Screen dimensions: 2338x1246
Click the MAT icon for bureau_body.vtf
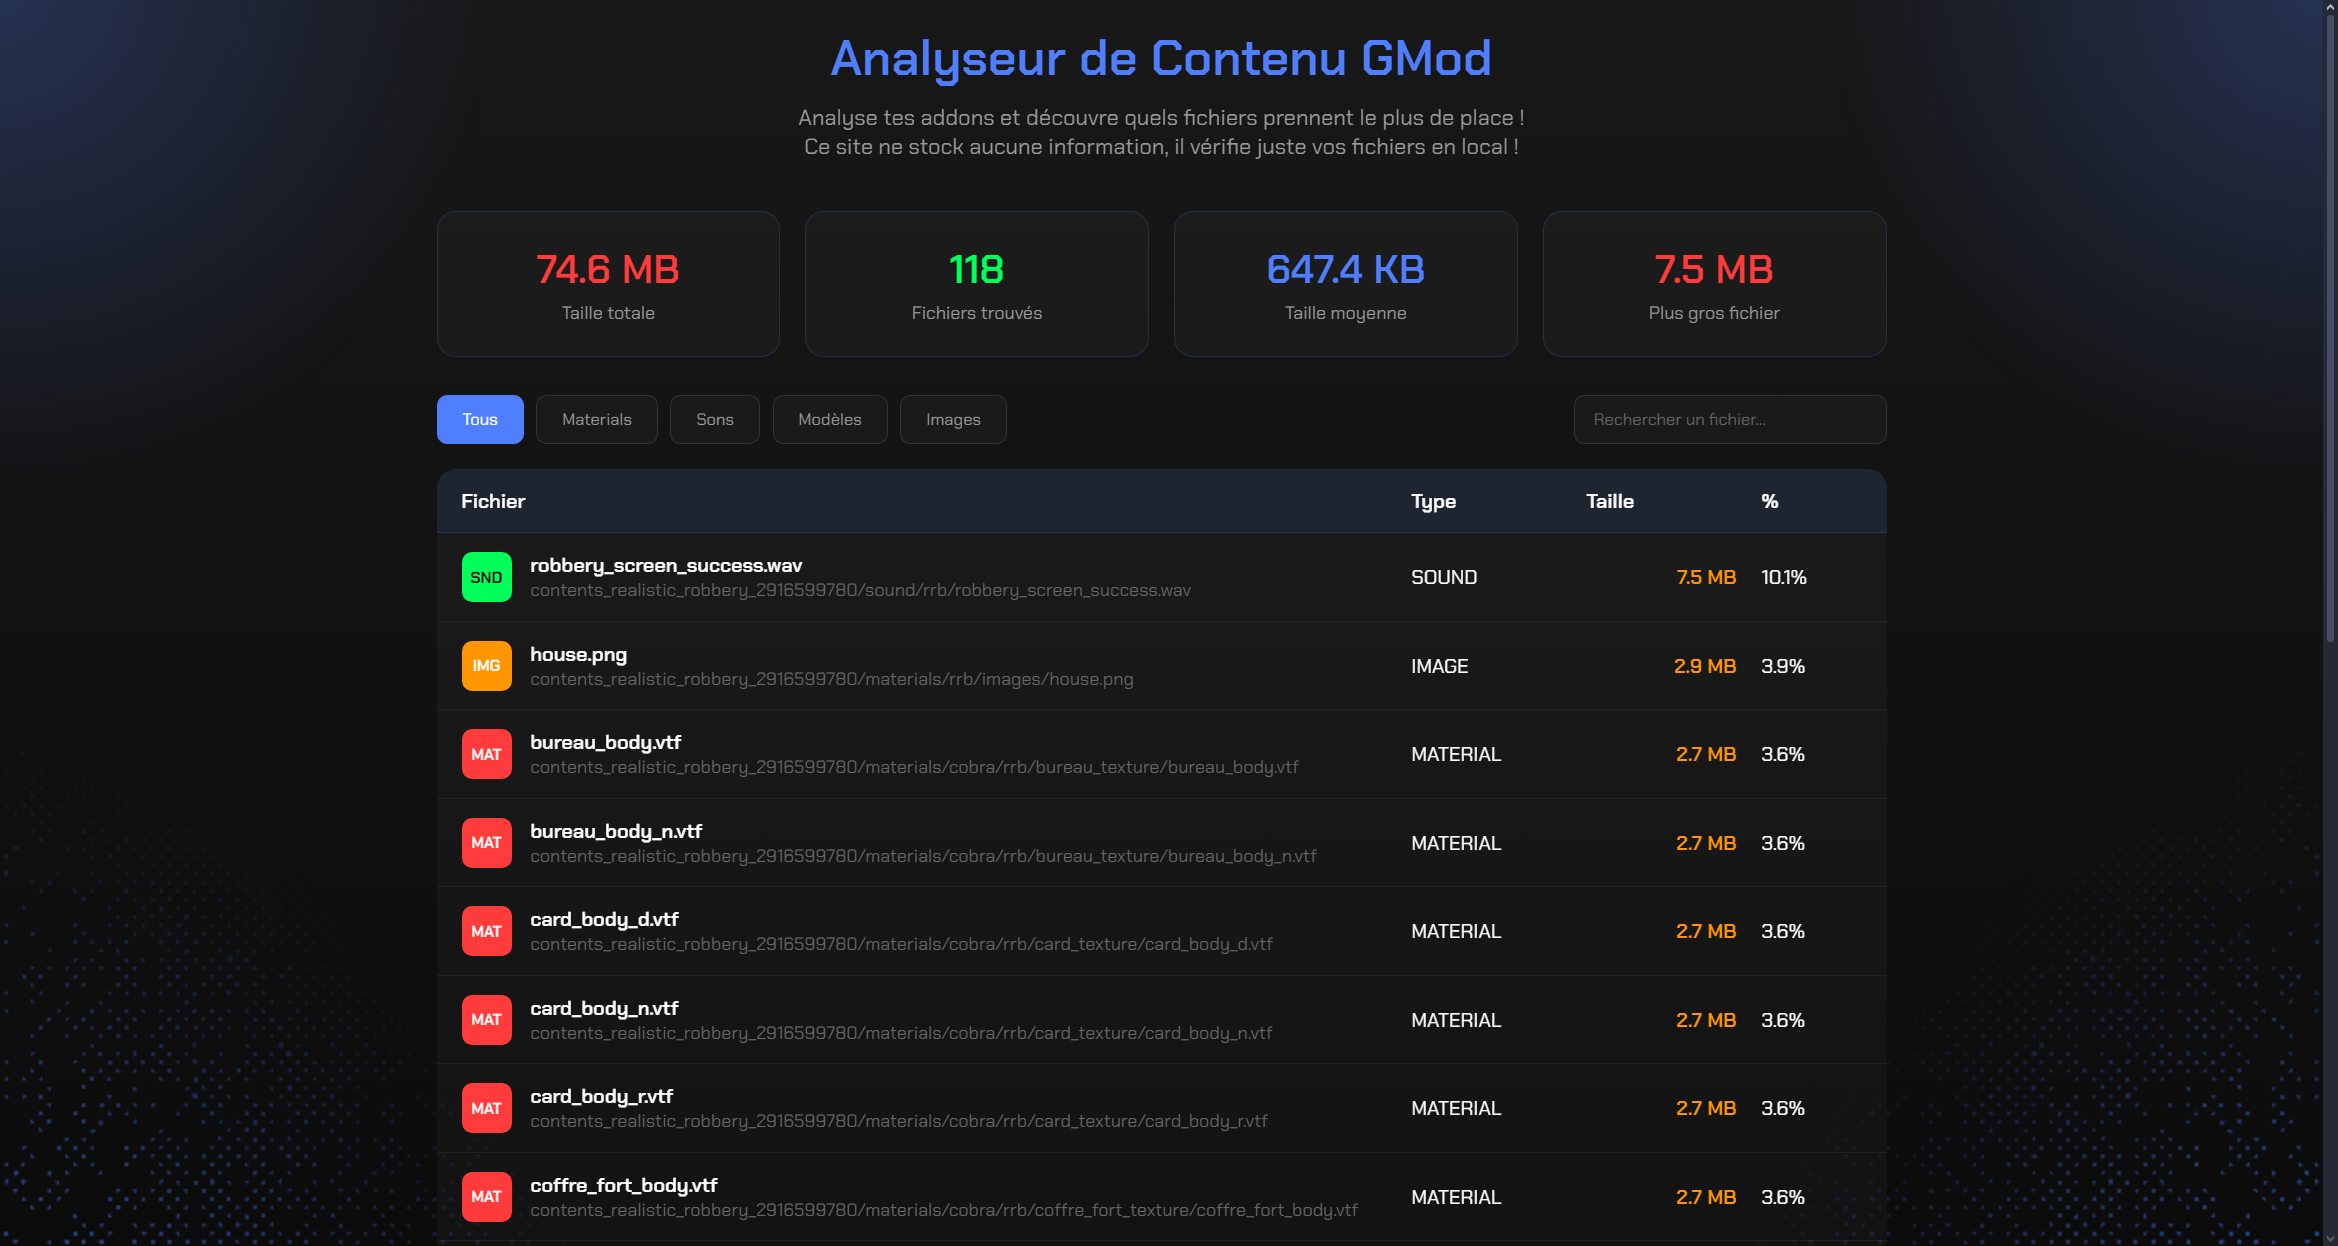[x=486, y=754]
